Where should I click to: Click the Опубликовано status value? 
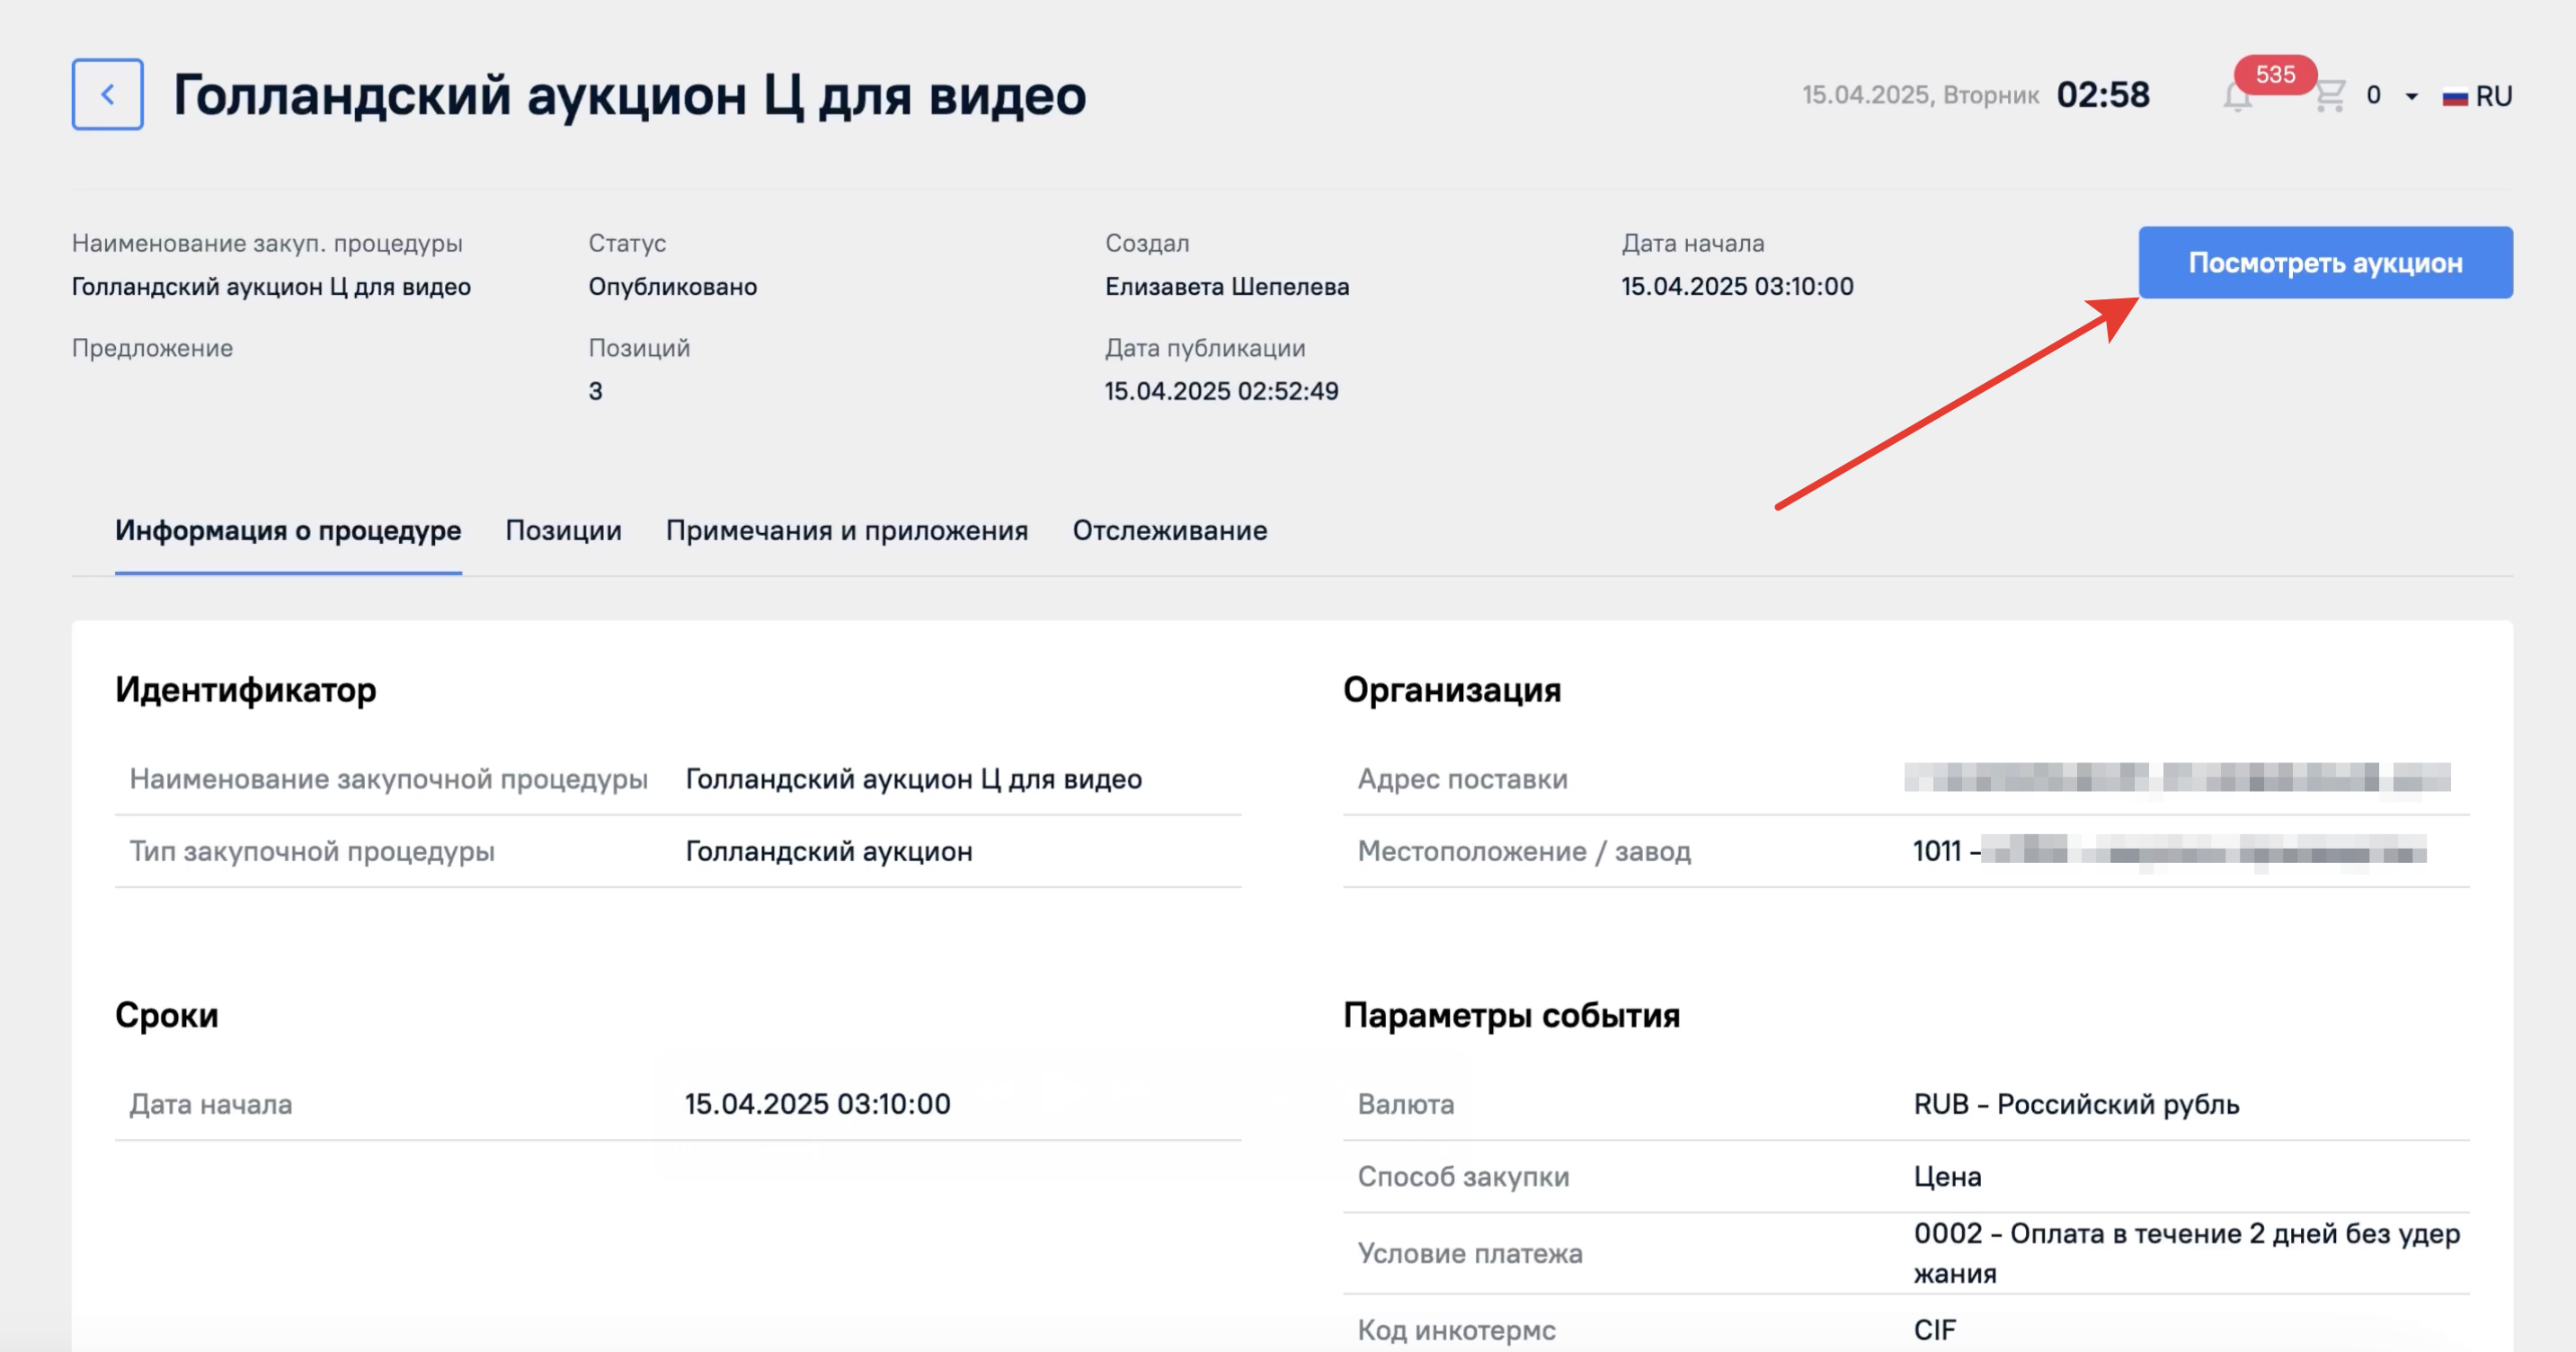(x=672, y=286)
